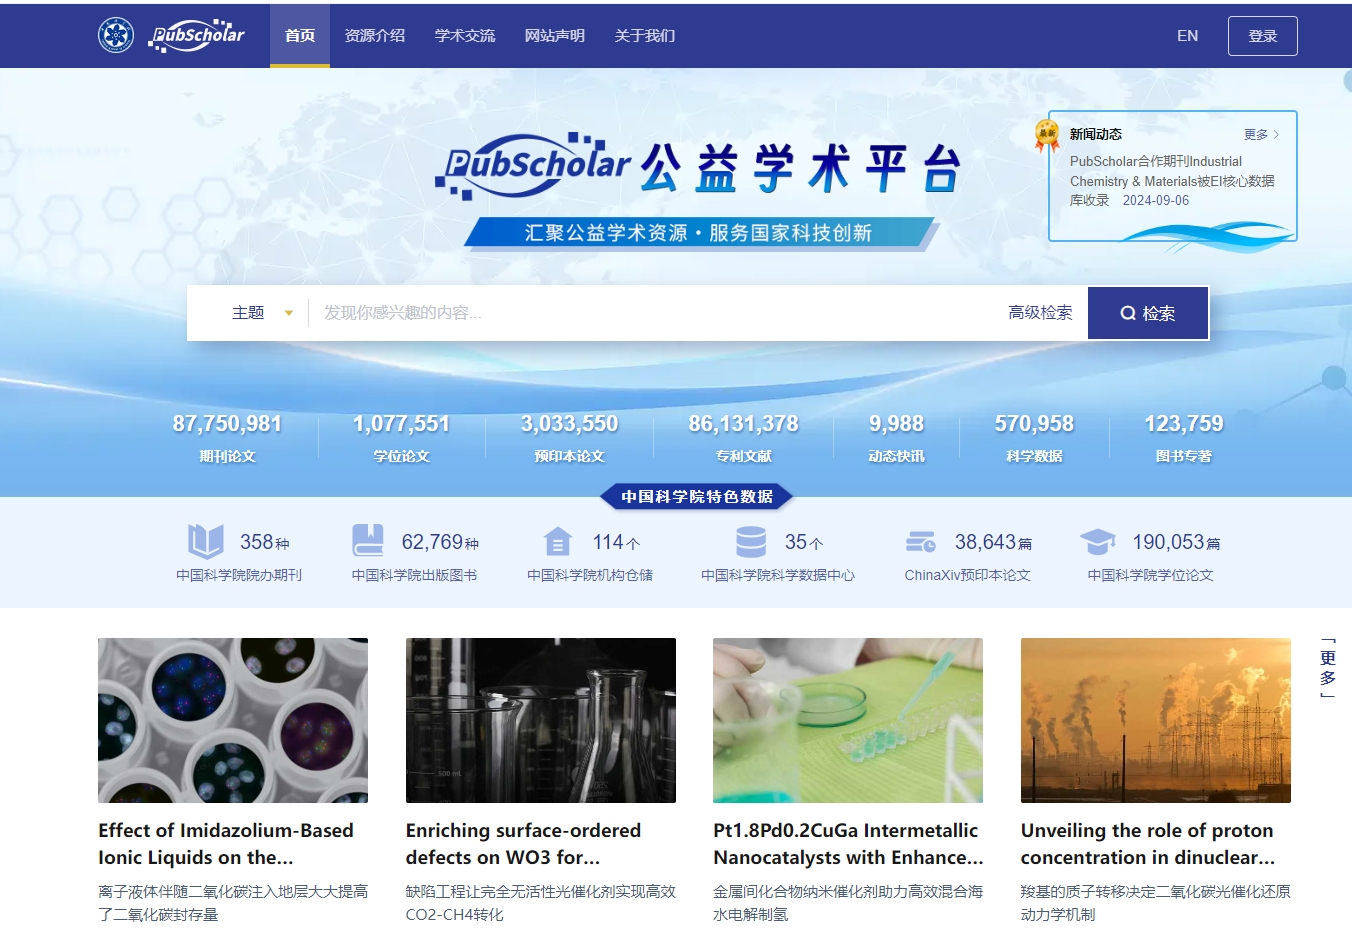Click the dropdown arrow beside 主题
The height and width of the screenshot is (929, 1352).
click(x=289, y=313)
